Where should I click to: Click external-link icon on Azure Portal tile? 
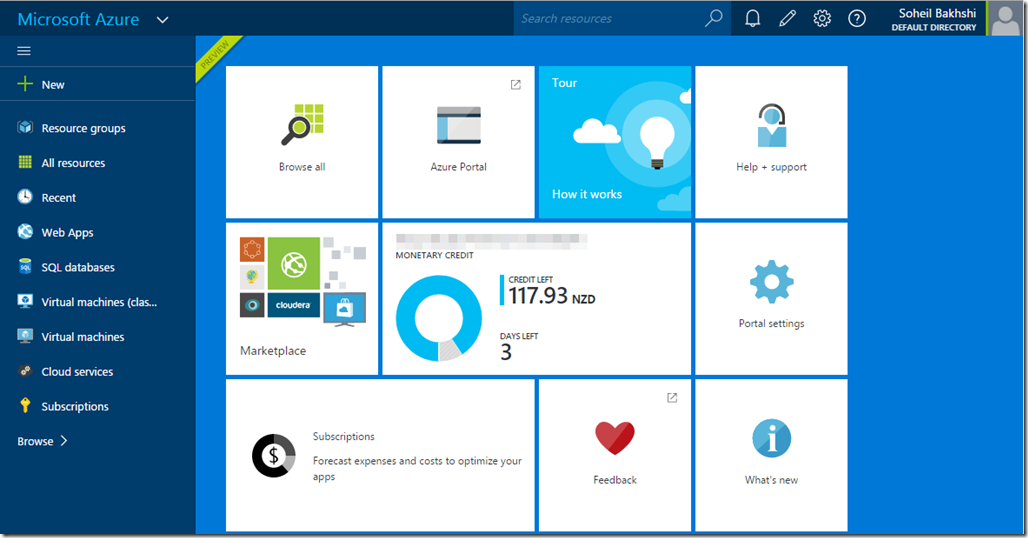(516, 85)
